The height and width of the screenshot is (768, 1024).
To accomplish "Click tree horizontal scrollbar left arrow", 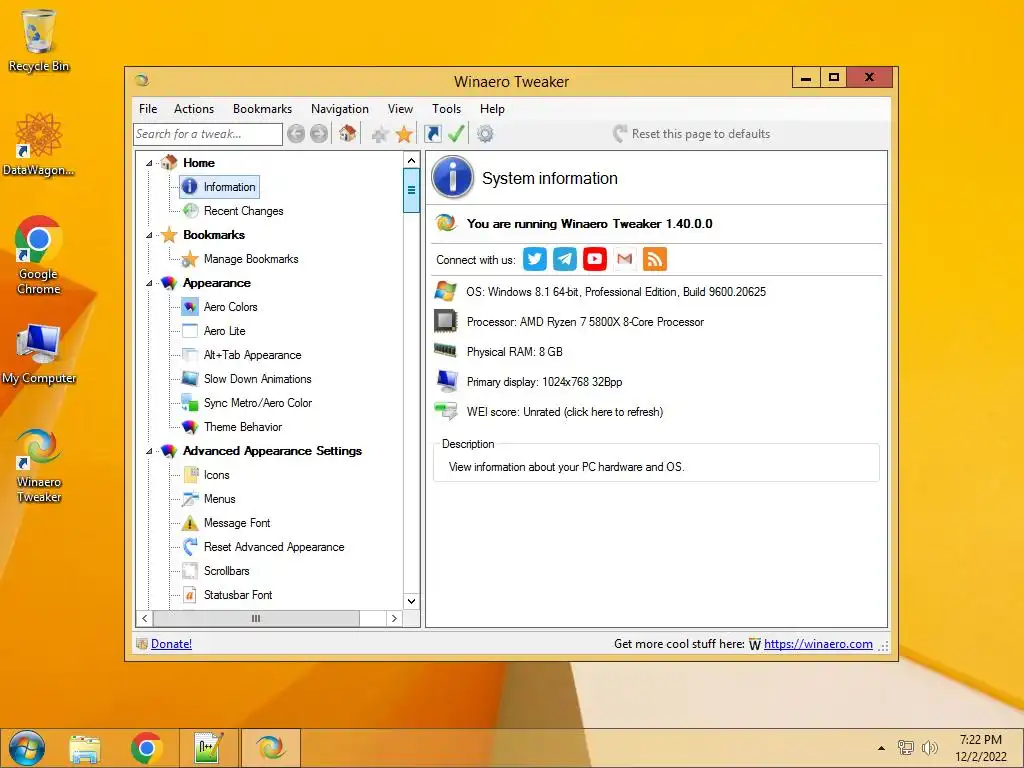I will pyautogui.click(x=144, y=618).
